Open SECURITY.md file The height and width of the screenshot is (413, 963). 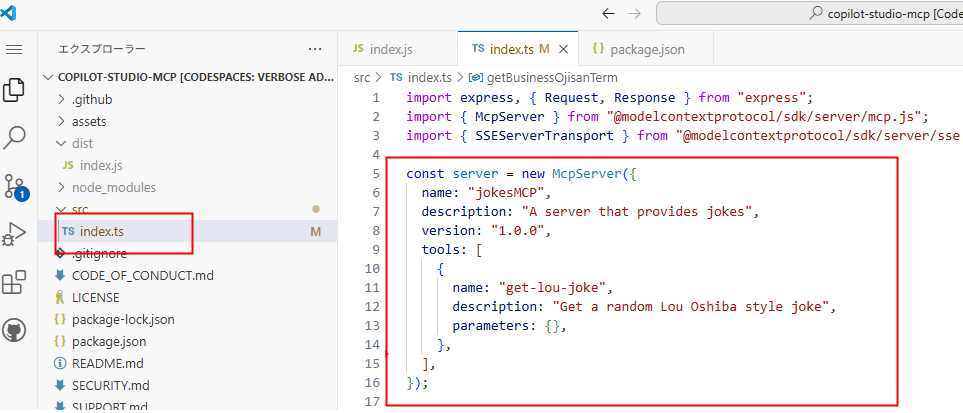pos(188,385)
